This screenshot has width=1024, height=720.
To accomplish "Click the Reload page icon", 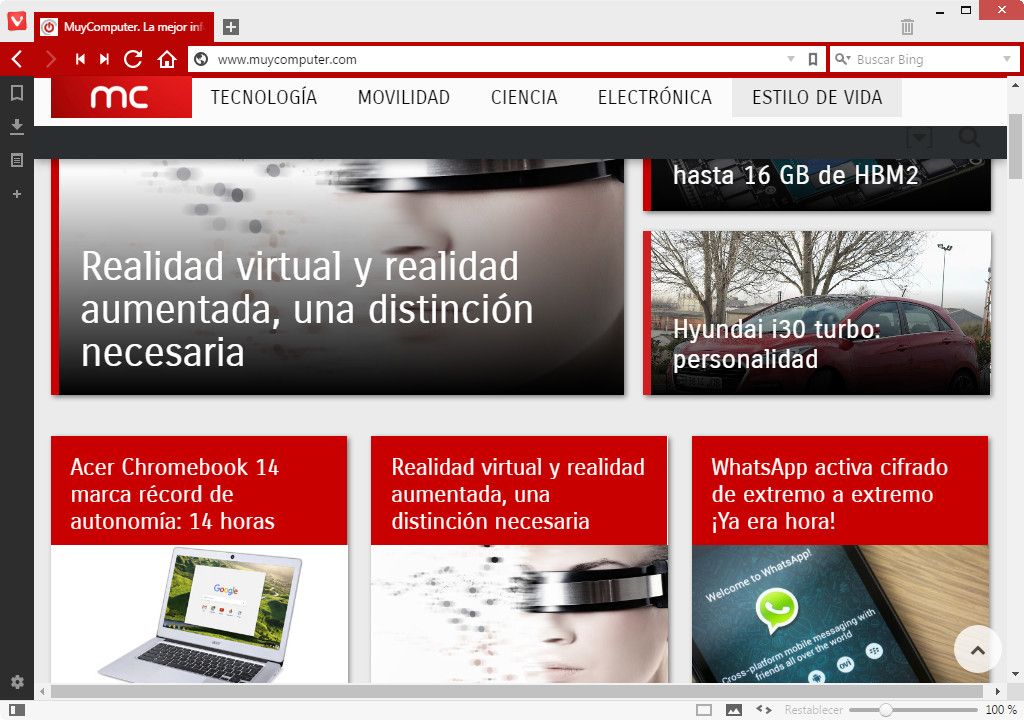I will pos(132,59).
